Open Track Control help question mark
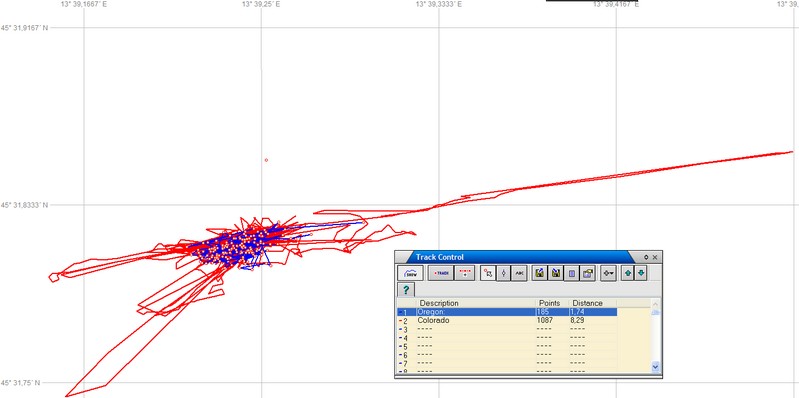The width and height of the screenshot is (799, 398). point(406,289)
